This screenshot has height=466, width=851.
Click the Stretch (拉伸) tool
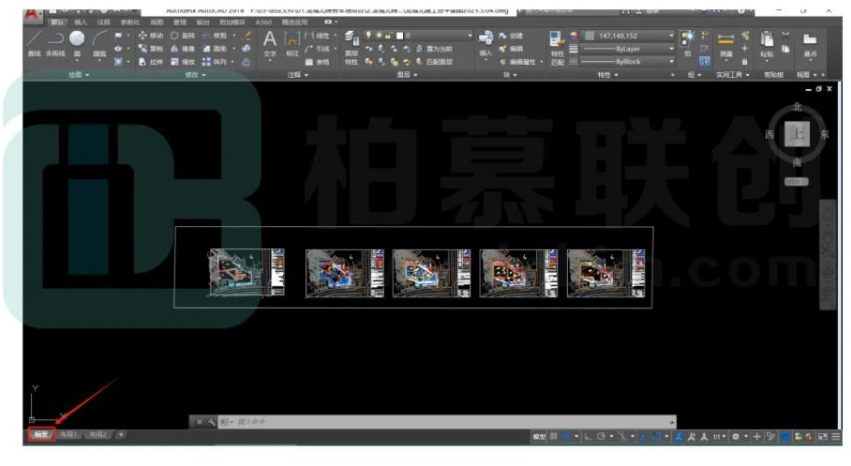(151, 62)
